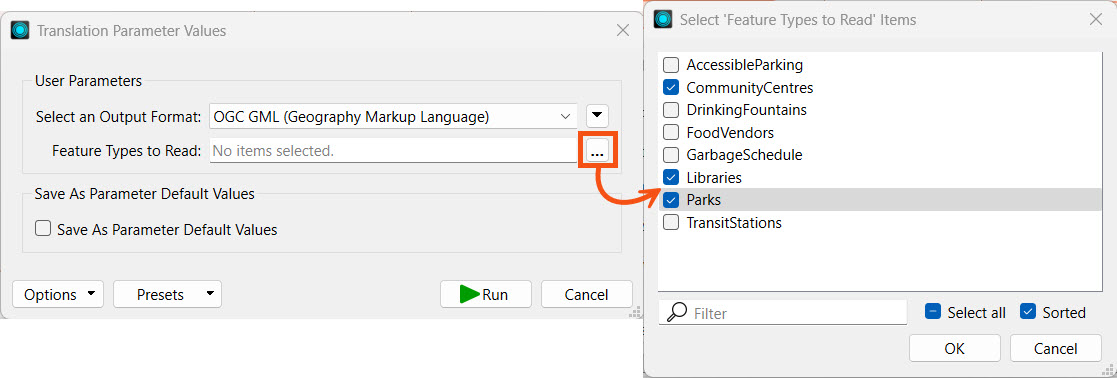The image size is (1117, 378).
Task: Click the FME icon in Select Items dialog title
Action: pyautogui.click(x=663, y=19)
